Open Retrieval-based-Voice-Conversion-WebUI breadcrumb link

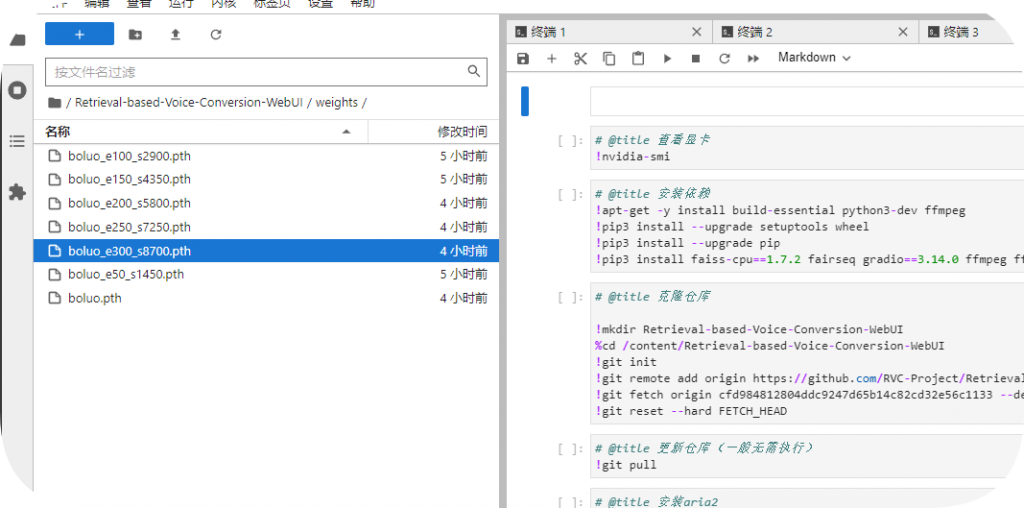[189, 103]
